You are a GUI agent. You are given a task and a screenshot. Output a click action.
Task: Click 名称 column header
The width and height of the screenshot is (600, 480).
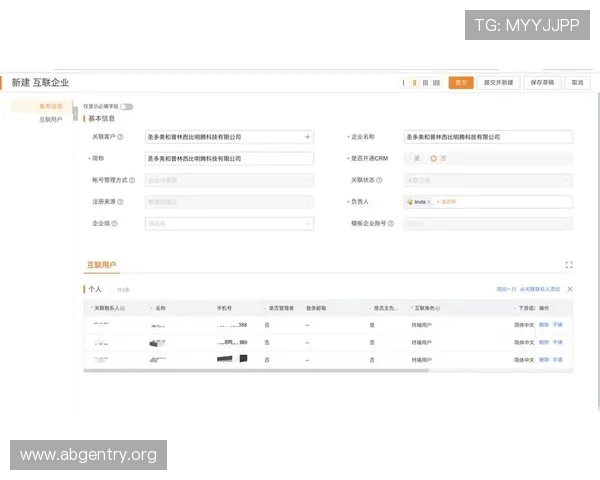click(160, 308)
